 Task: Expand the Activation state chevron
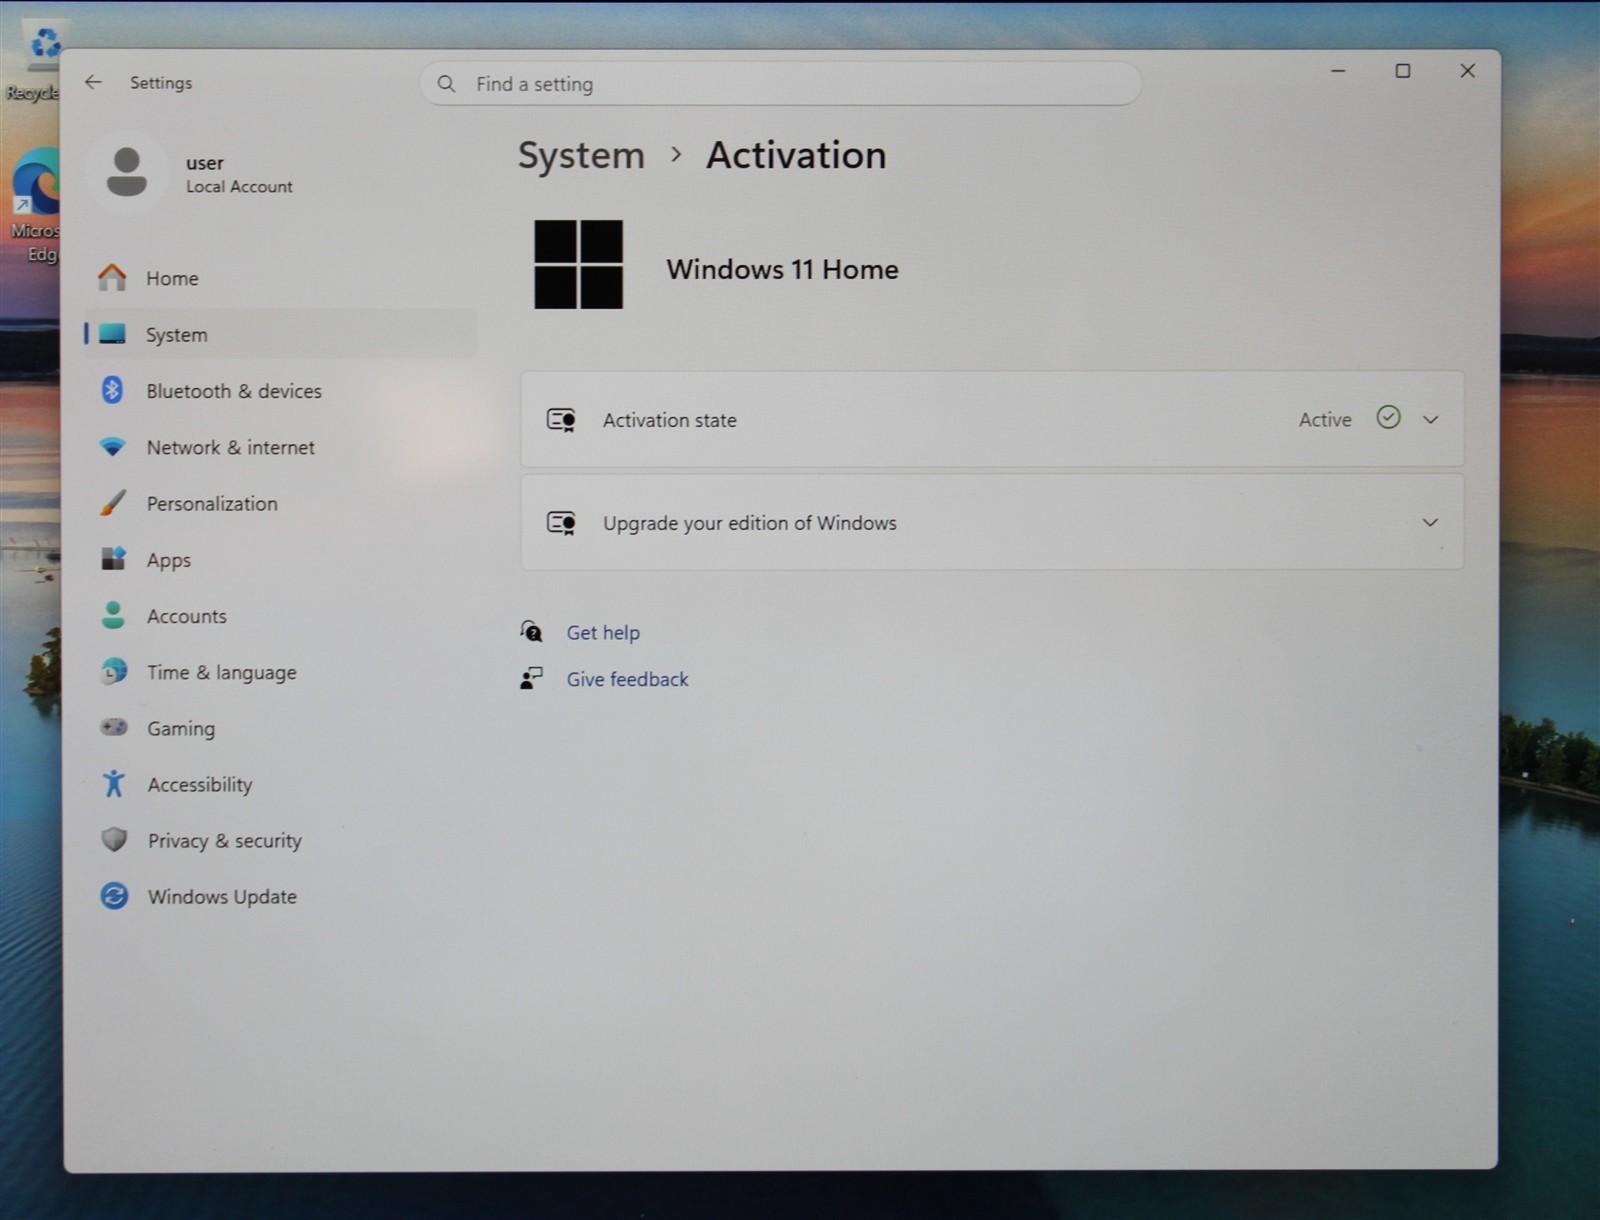coord(1430,420)
